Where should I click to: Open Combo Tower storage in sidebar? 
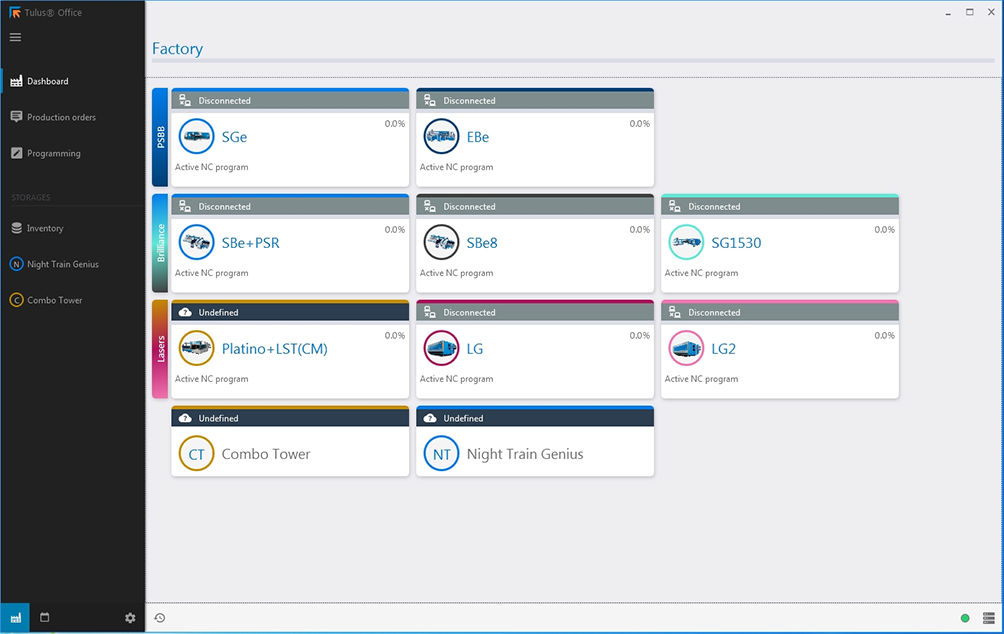(54, 300)
